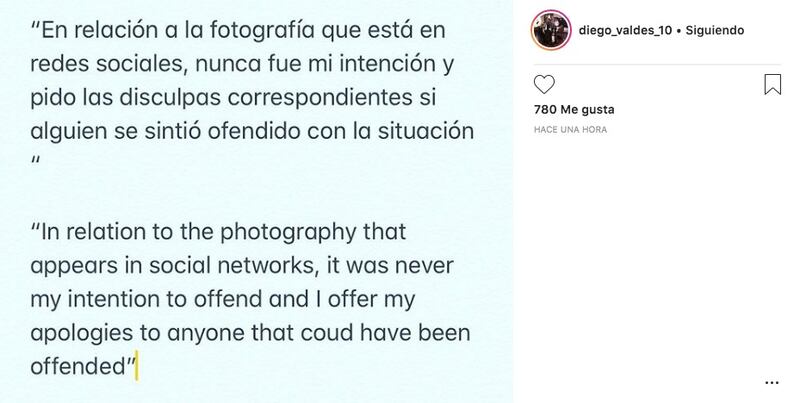800x403 pixels.
Task: Click the misspelled word 'coud' in the post
Action: click(x=328, y=333)
